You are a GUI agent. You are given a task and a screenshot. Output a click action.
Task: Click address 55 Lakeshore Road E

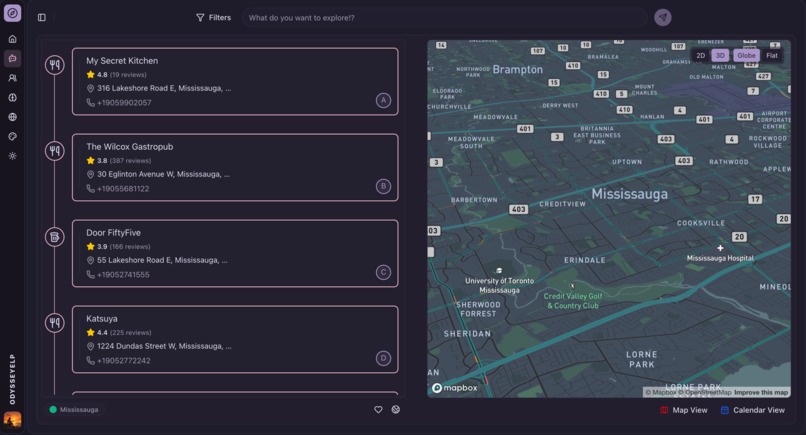162,260
